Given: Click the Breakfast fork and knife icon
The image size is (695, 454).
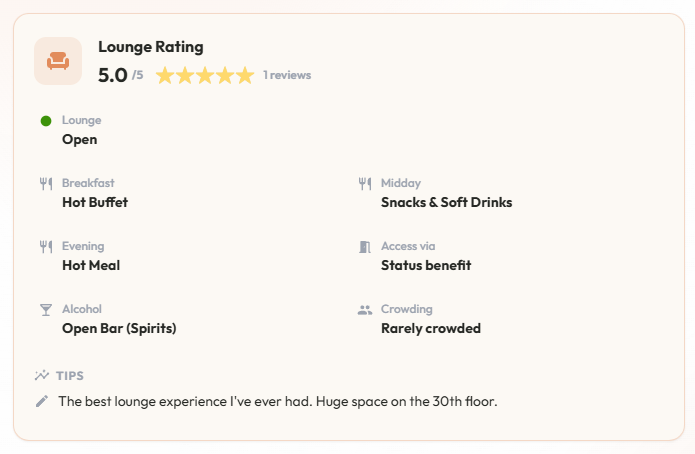Looking at the screenshot, I should (46, 183).
